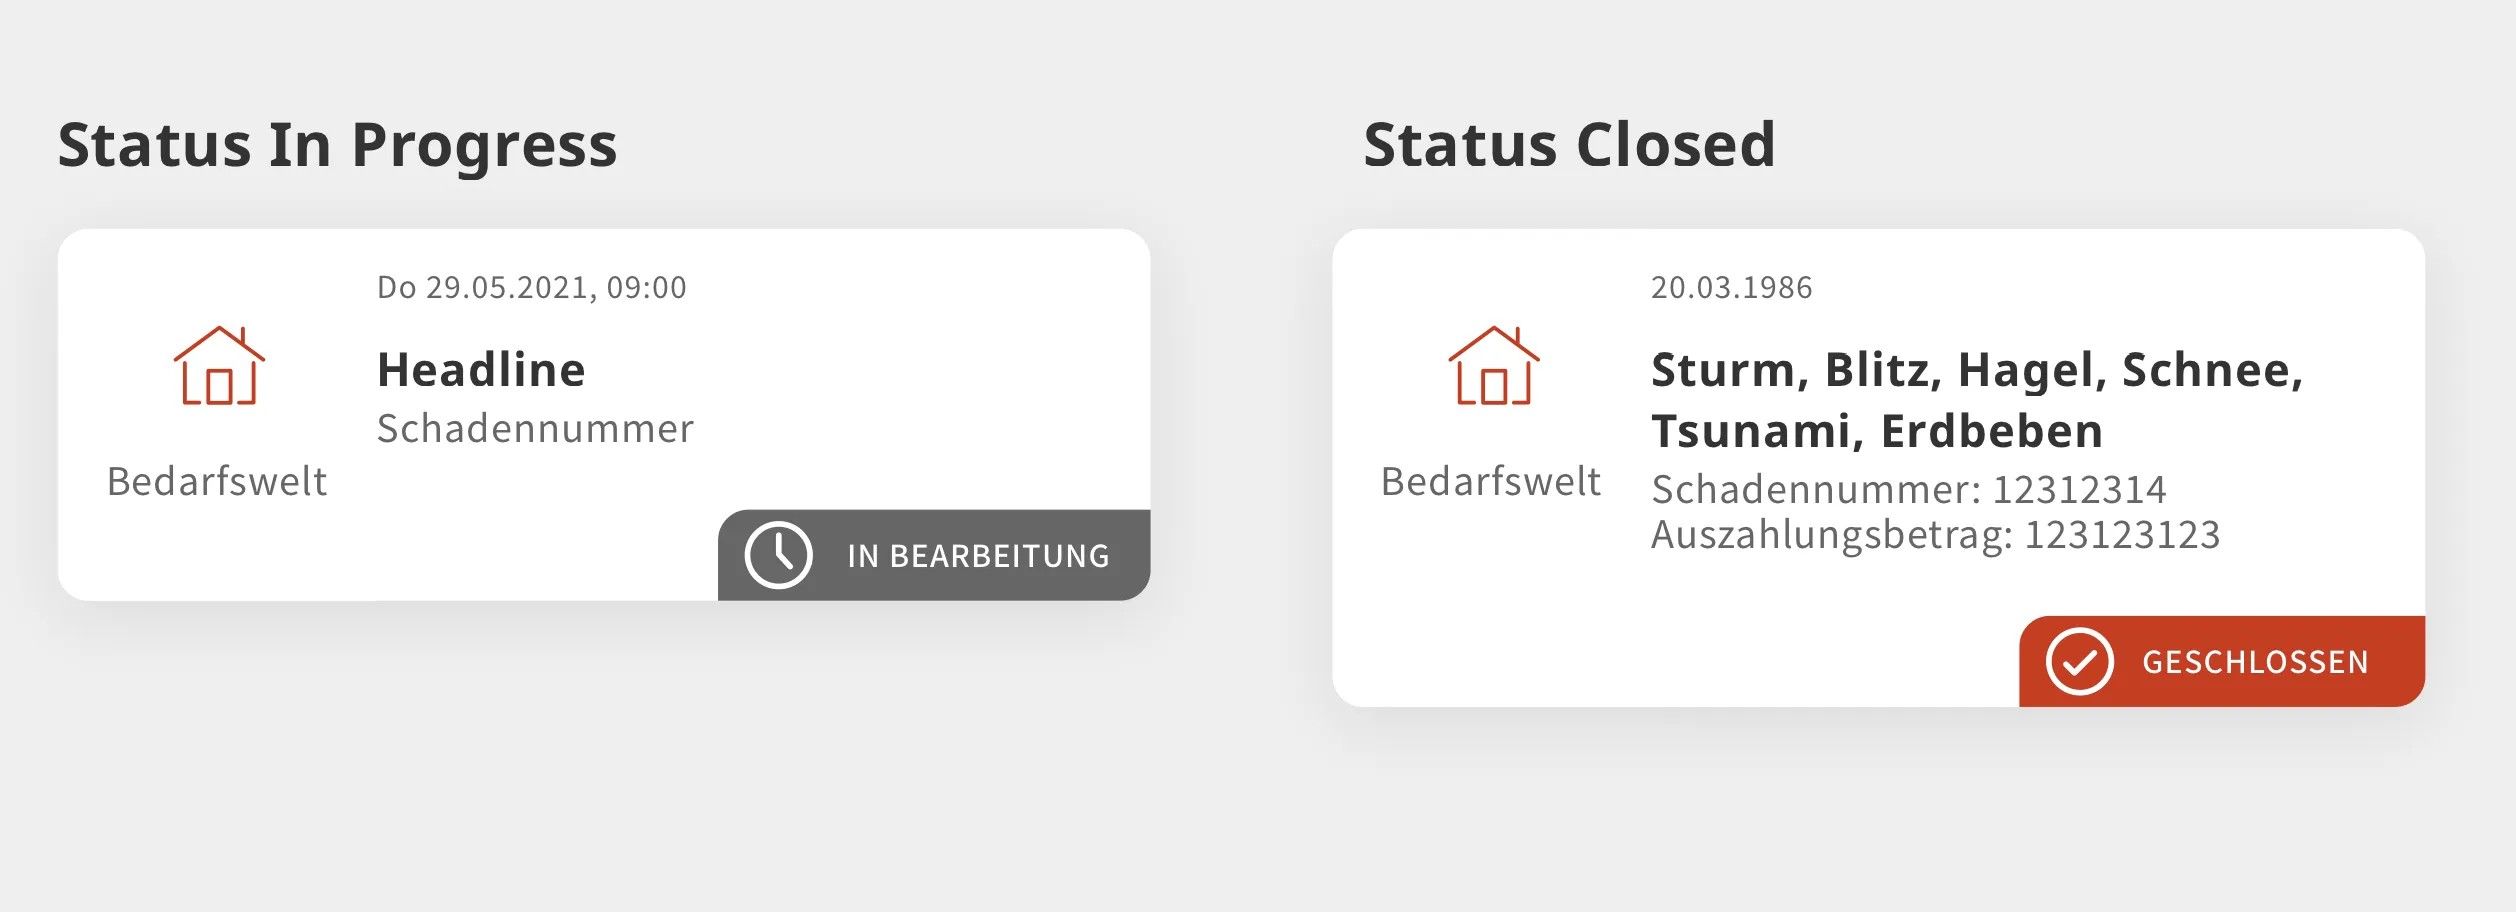
Task: Open the Sturm, Blitz, Hagel claim title
Action: 1976,370
